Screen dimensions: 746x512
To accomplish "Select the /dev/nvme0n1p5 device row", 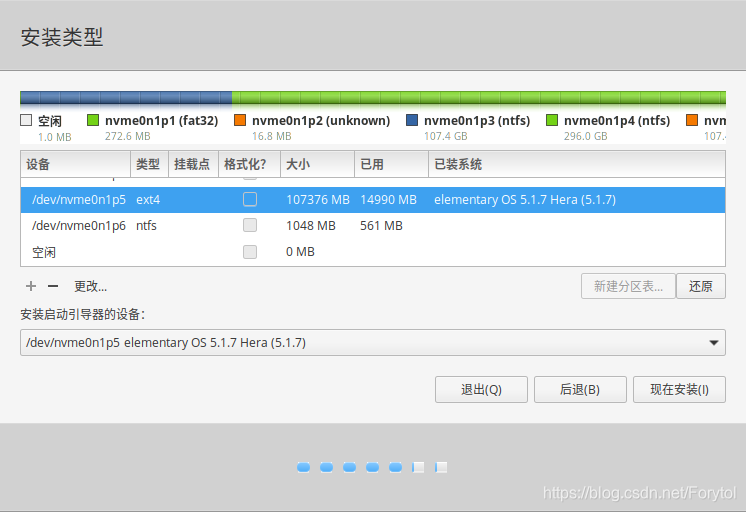I will coord(373,200).
